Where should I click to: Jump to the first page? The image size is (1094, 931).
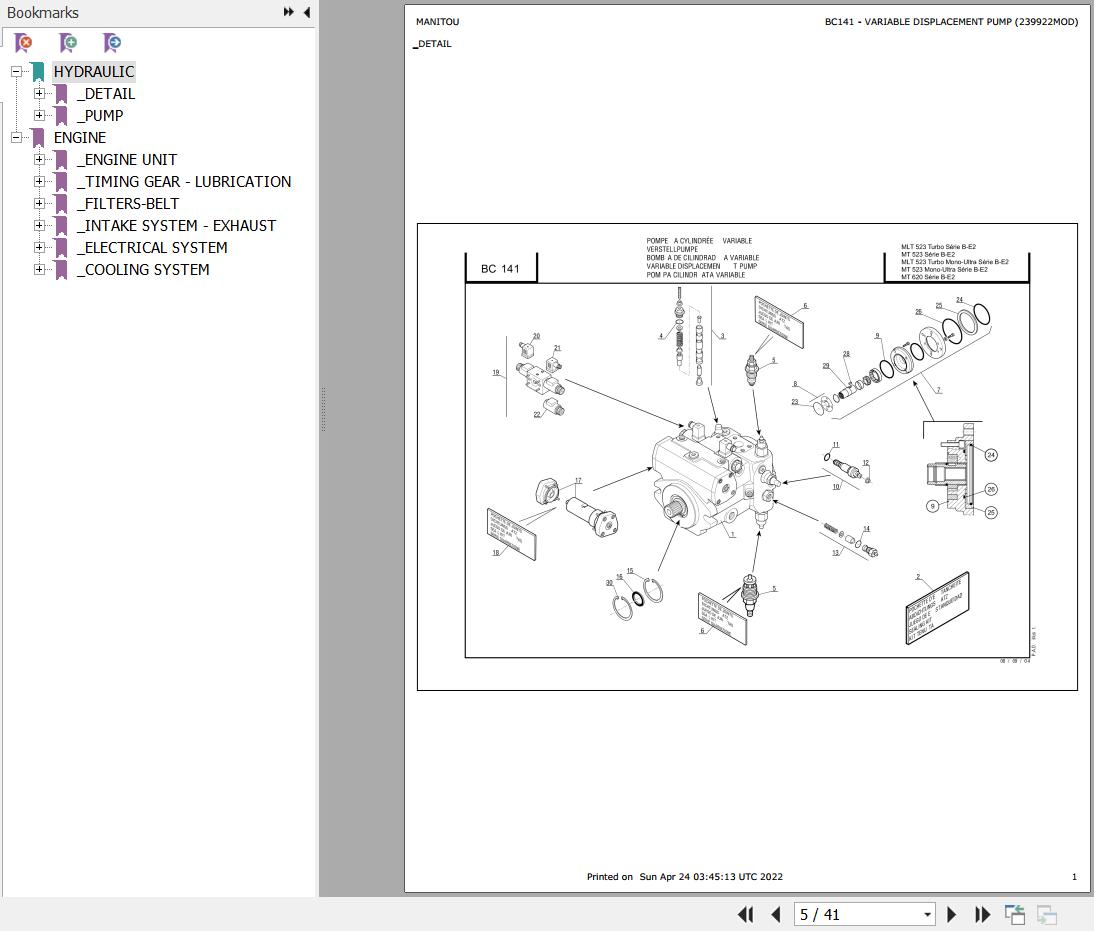746,914
